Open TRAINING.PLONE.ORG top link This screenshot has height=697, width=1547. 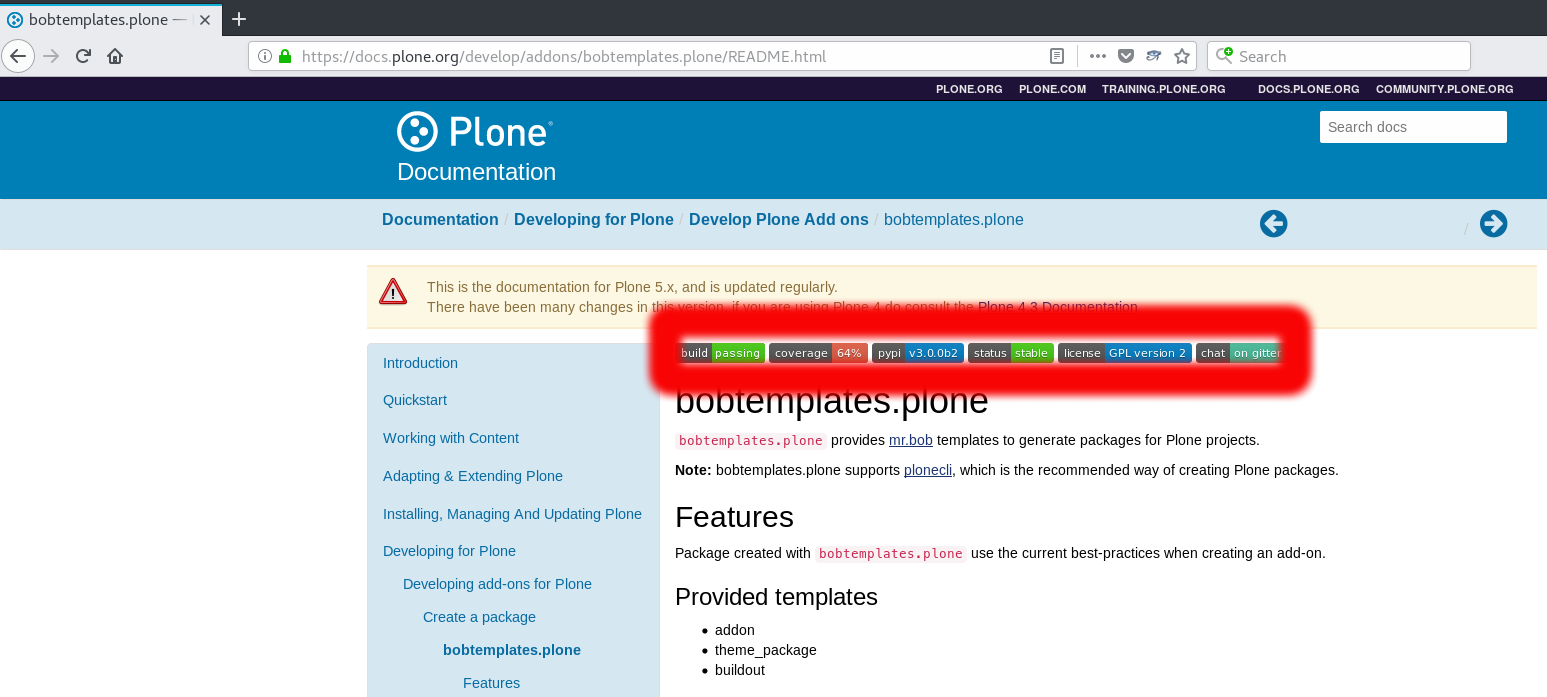coord(1163,89)
